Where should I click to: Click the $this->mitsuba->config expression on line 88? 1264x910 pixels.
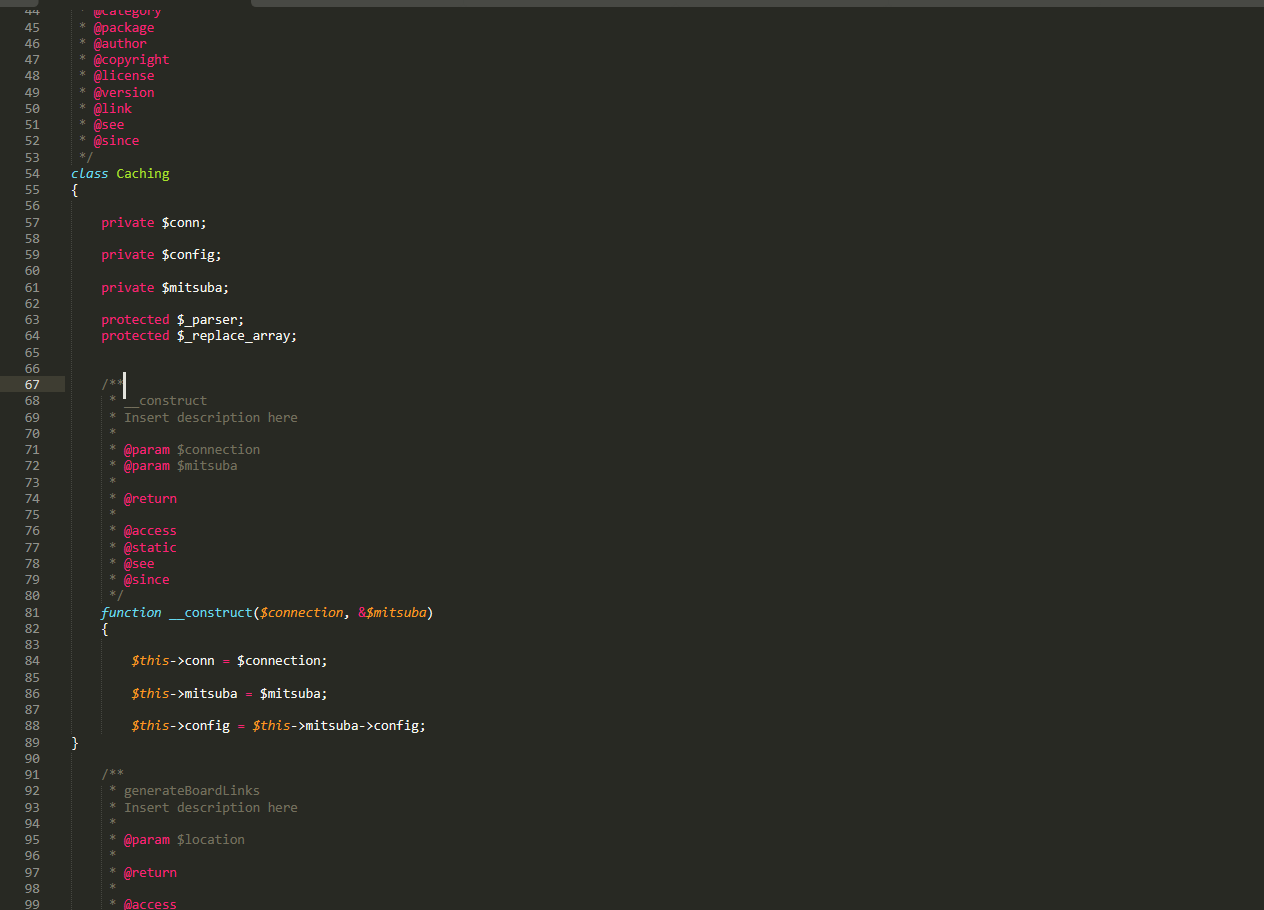tap(339, 726)
